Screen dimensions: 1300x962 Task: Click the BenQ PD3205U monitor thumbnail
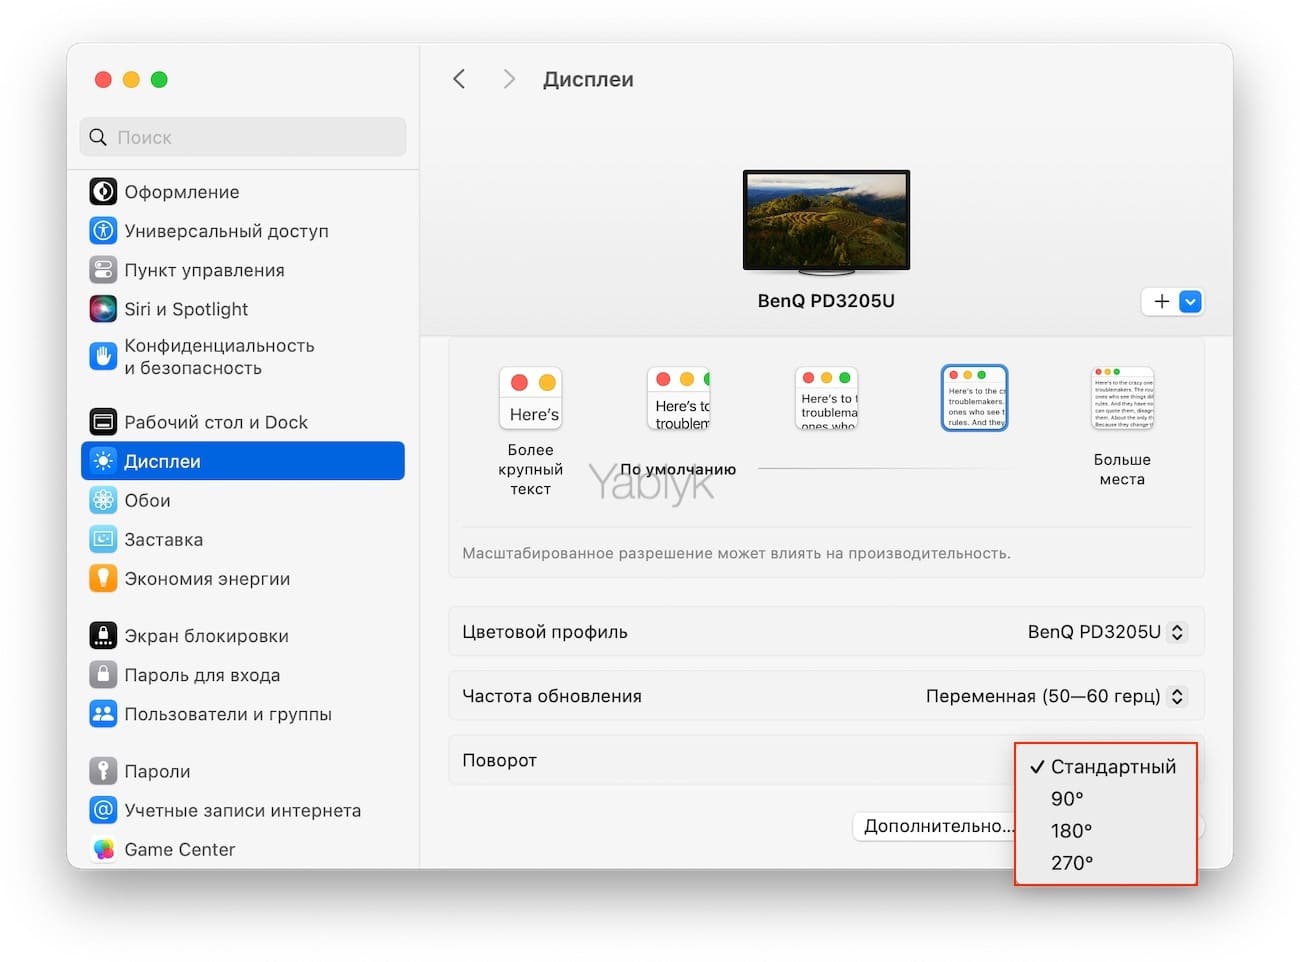pos(826,220)
